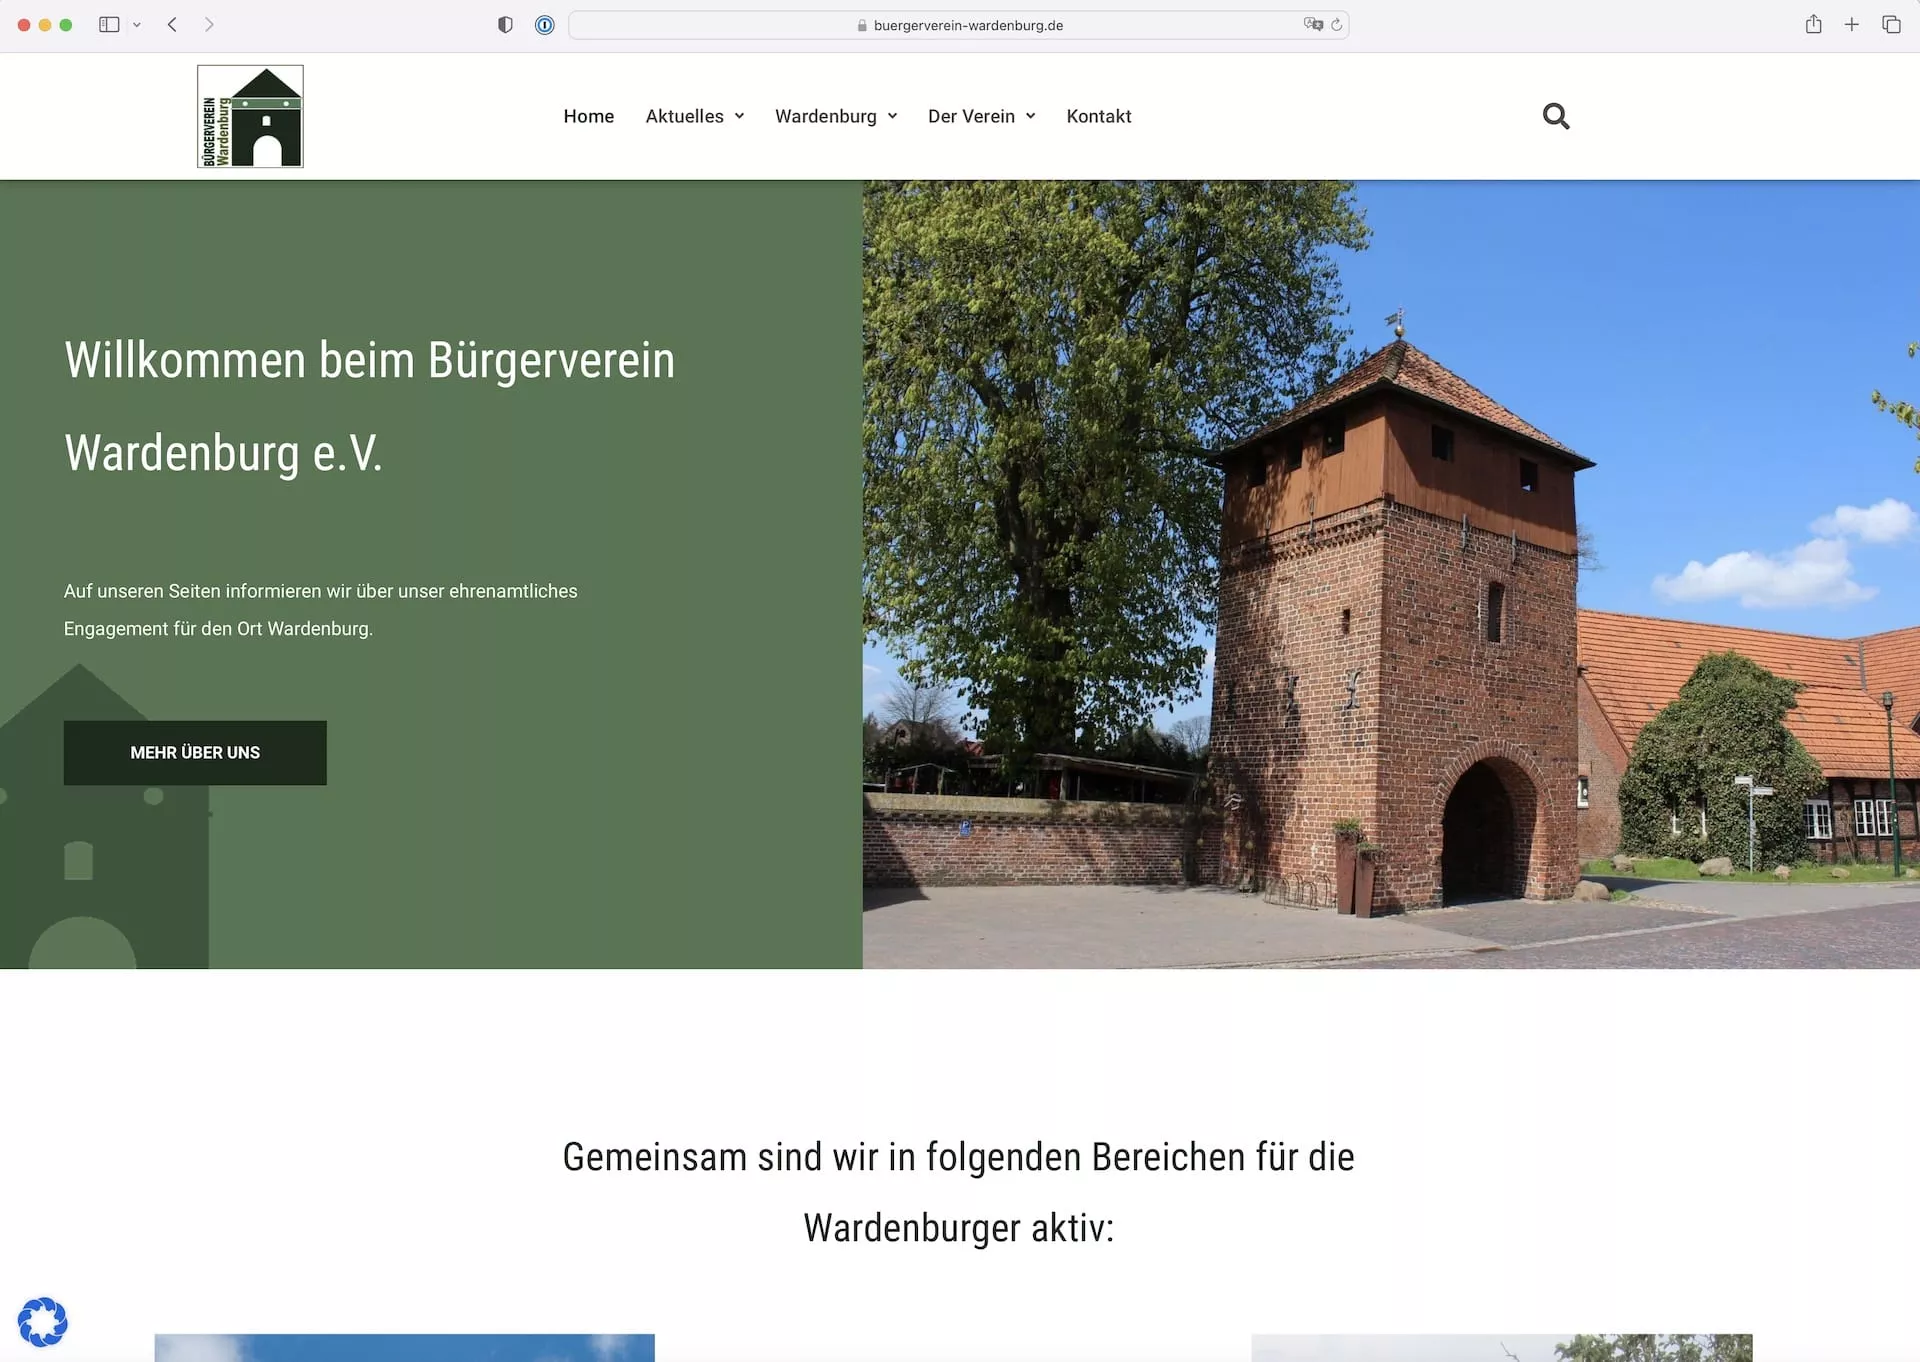1920x1362 pixels.
Task: Show the tab overview
Action: 1890,25
